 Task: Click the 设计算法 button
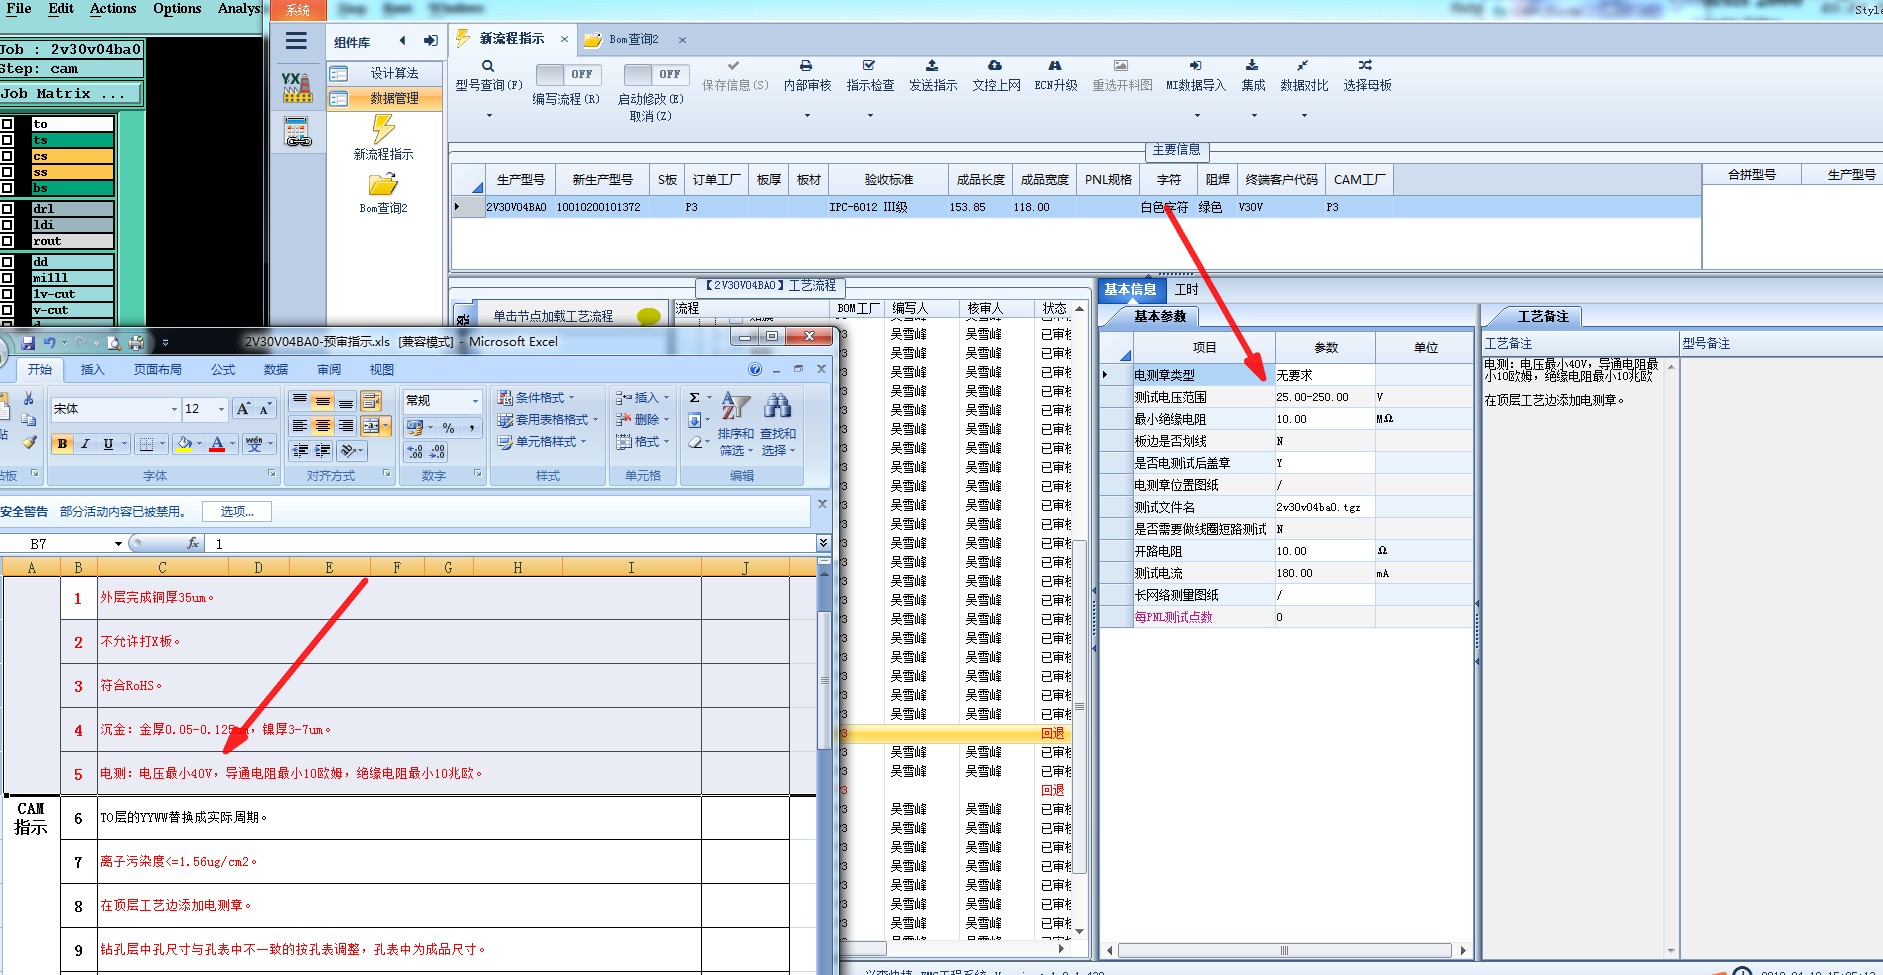[x=385, y=74]
